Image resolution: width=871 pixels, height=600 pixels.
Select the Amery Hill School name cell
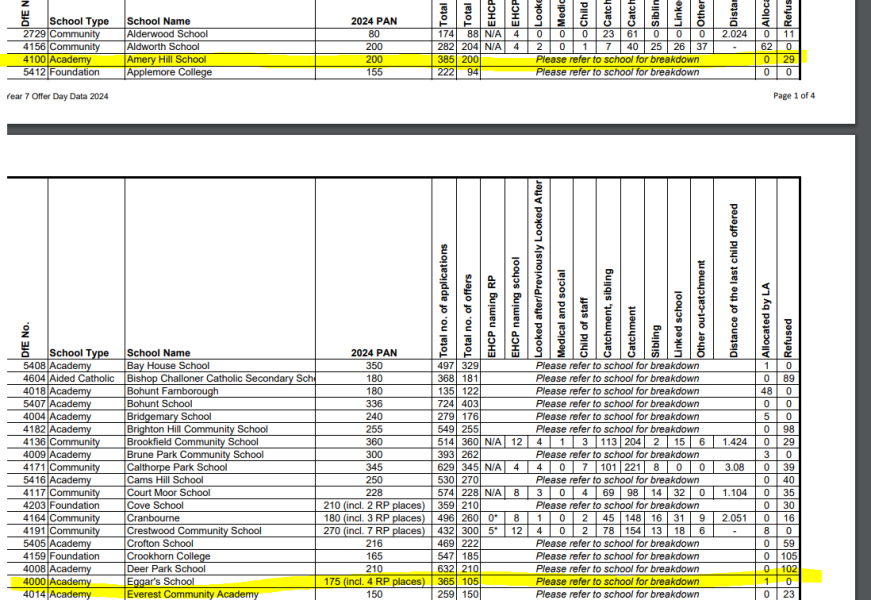coord(166,59)
